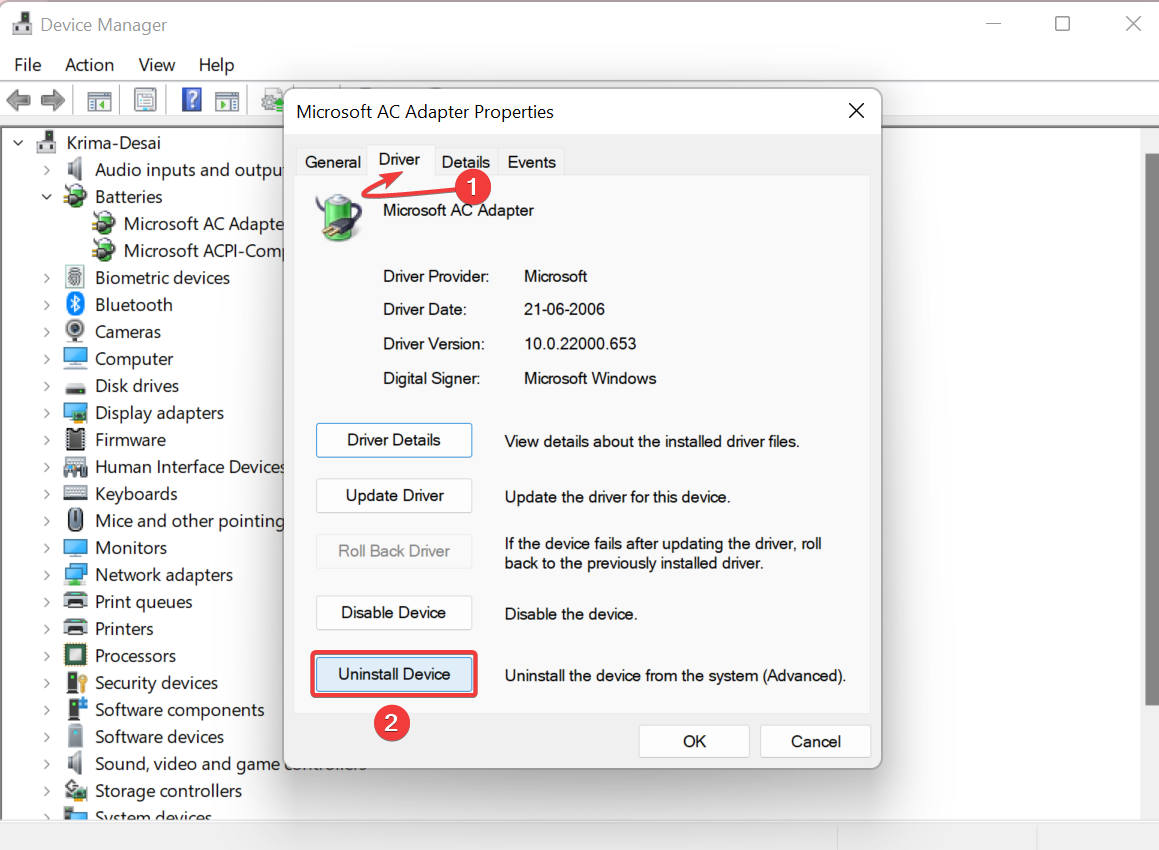Click the Printers category icon
1159x850 pixels.
point(75,628)
